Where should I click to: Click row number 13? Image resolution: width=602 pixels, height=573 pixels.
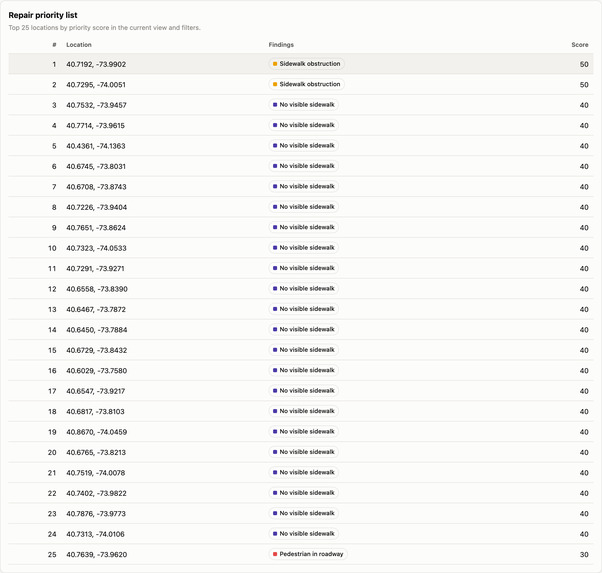point(52,309)
